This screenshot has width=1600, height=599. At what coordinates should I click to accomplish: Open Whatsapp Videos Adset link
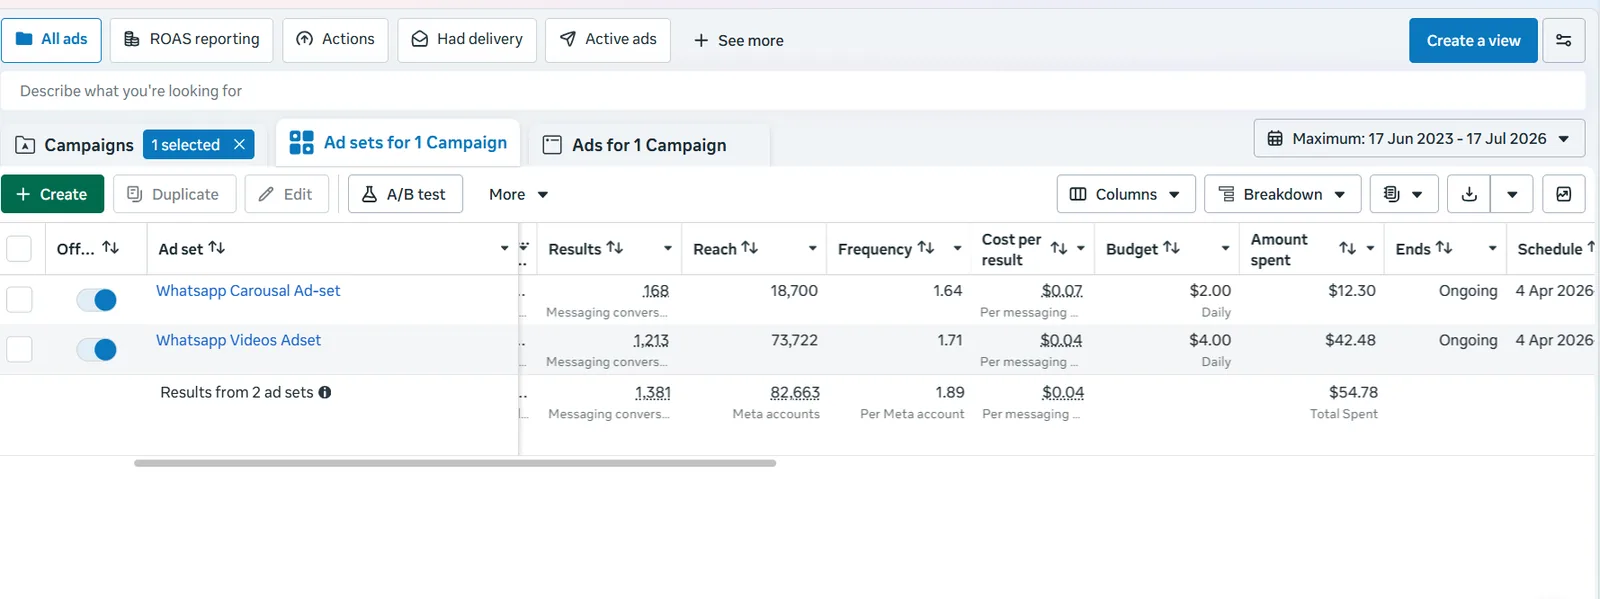click(x=238, y=340)
